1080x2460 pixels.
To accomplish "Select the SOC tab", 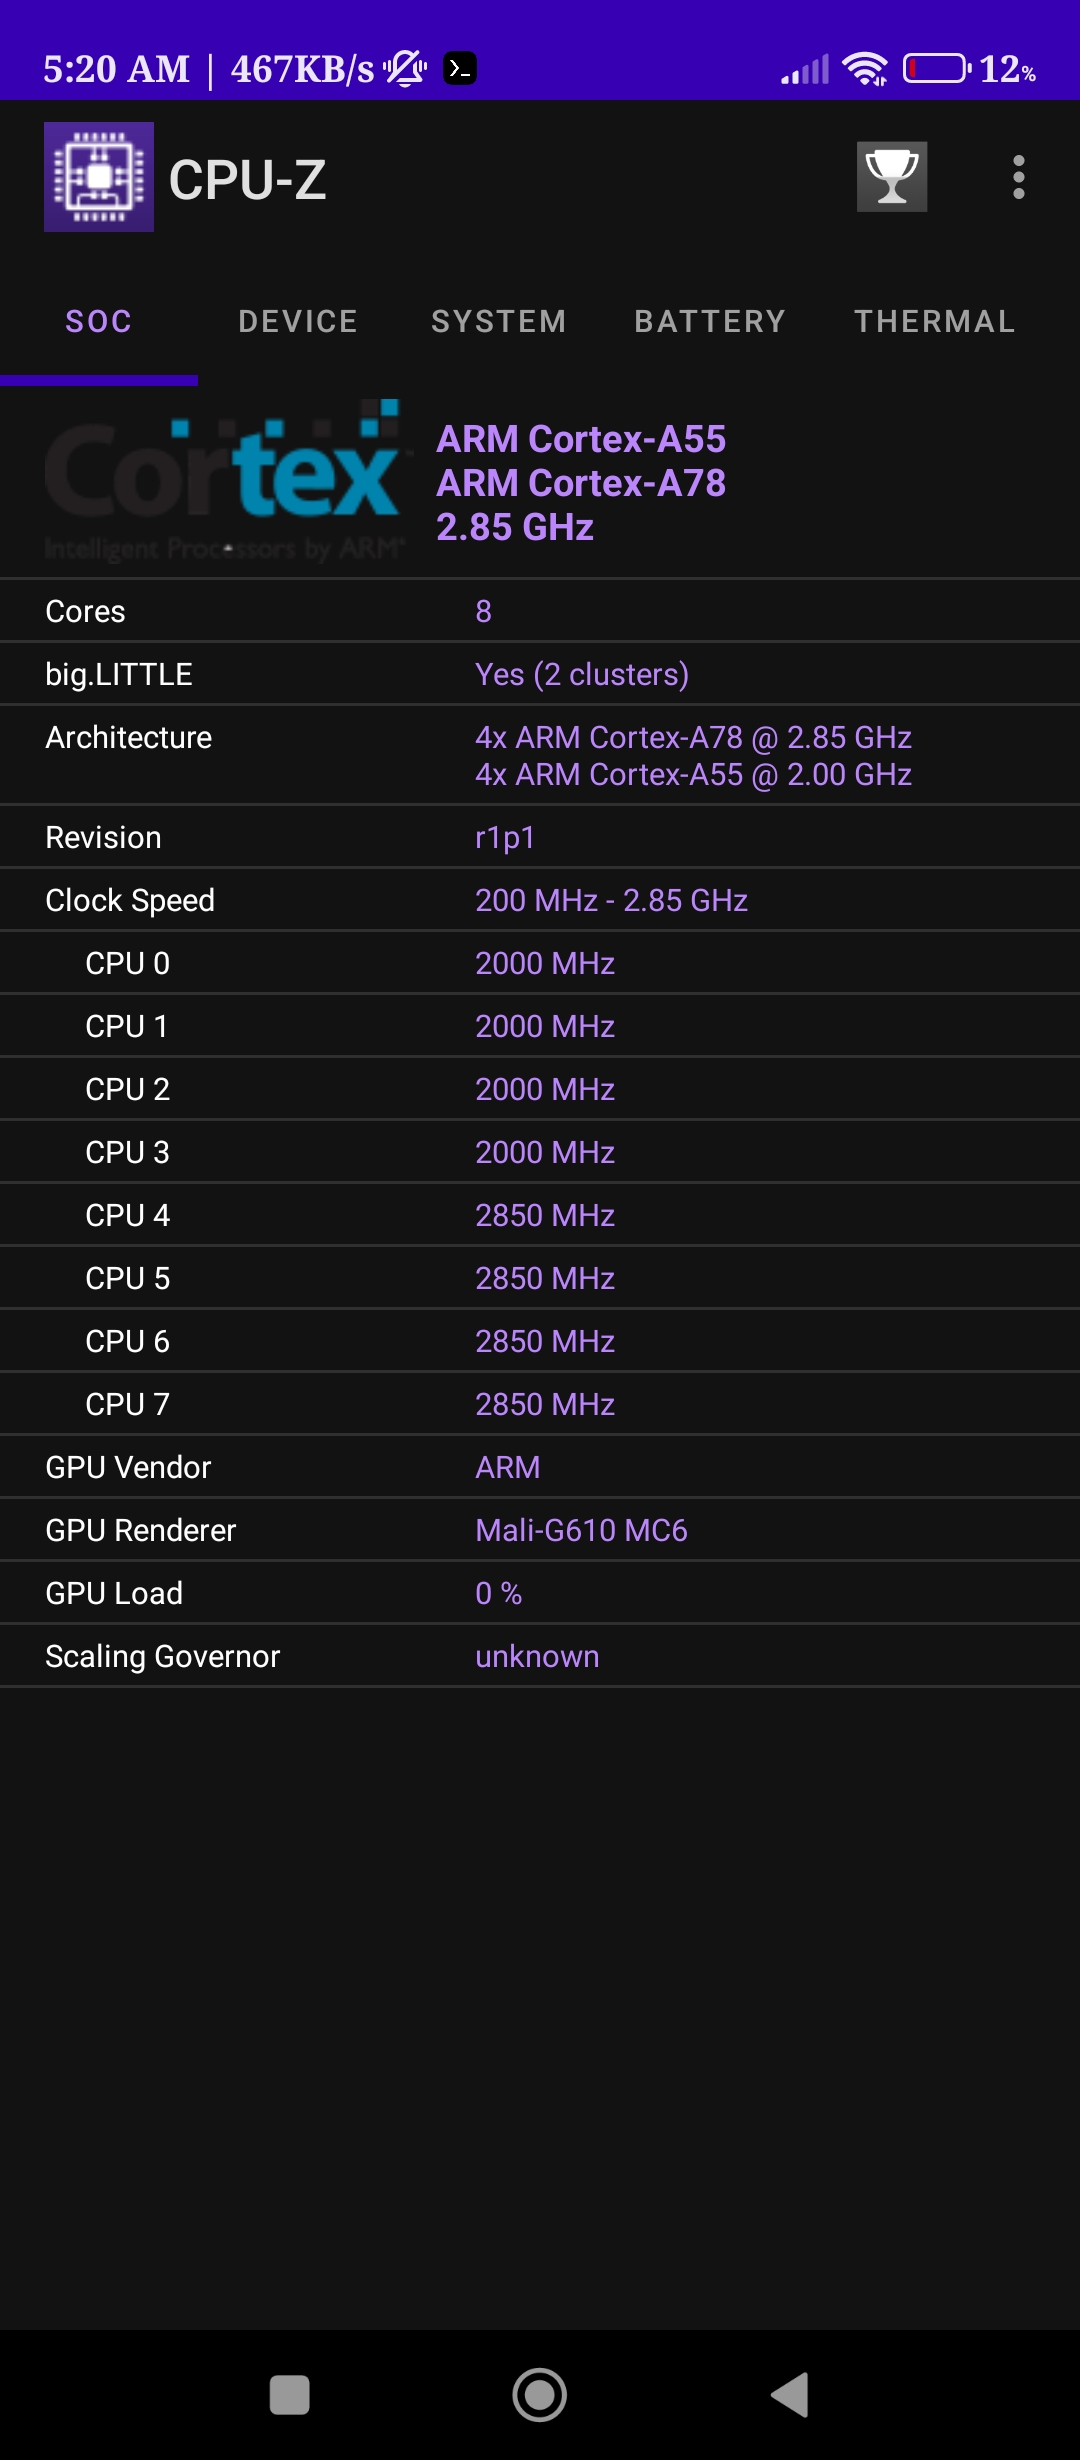I will click(x=98, y=321).
